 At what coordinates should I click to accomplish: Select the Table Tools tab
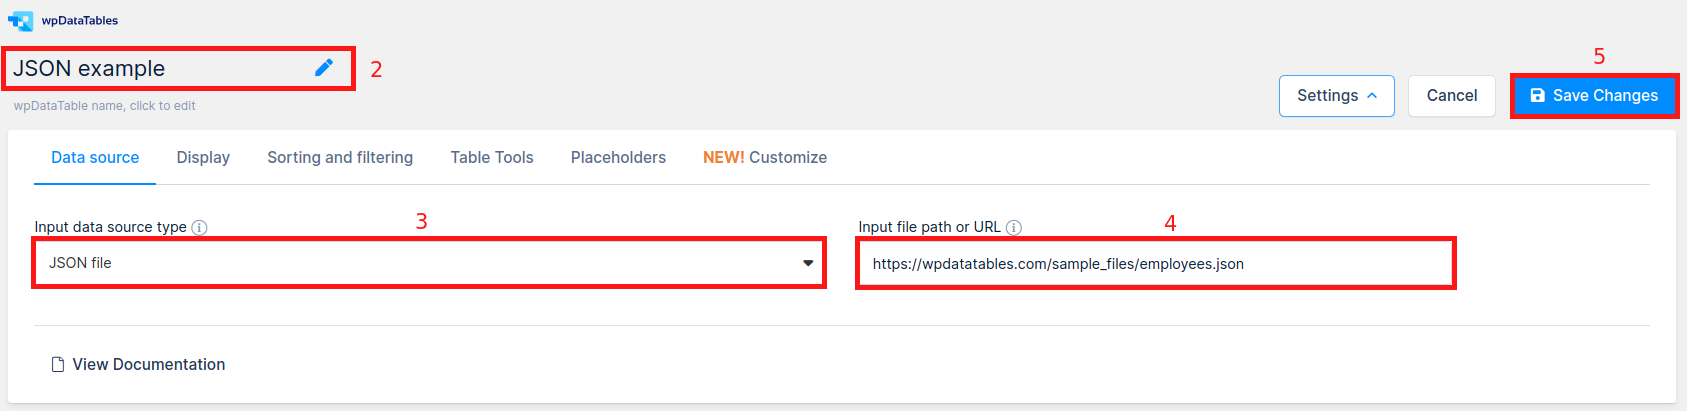[x=492, y=158]
